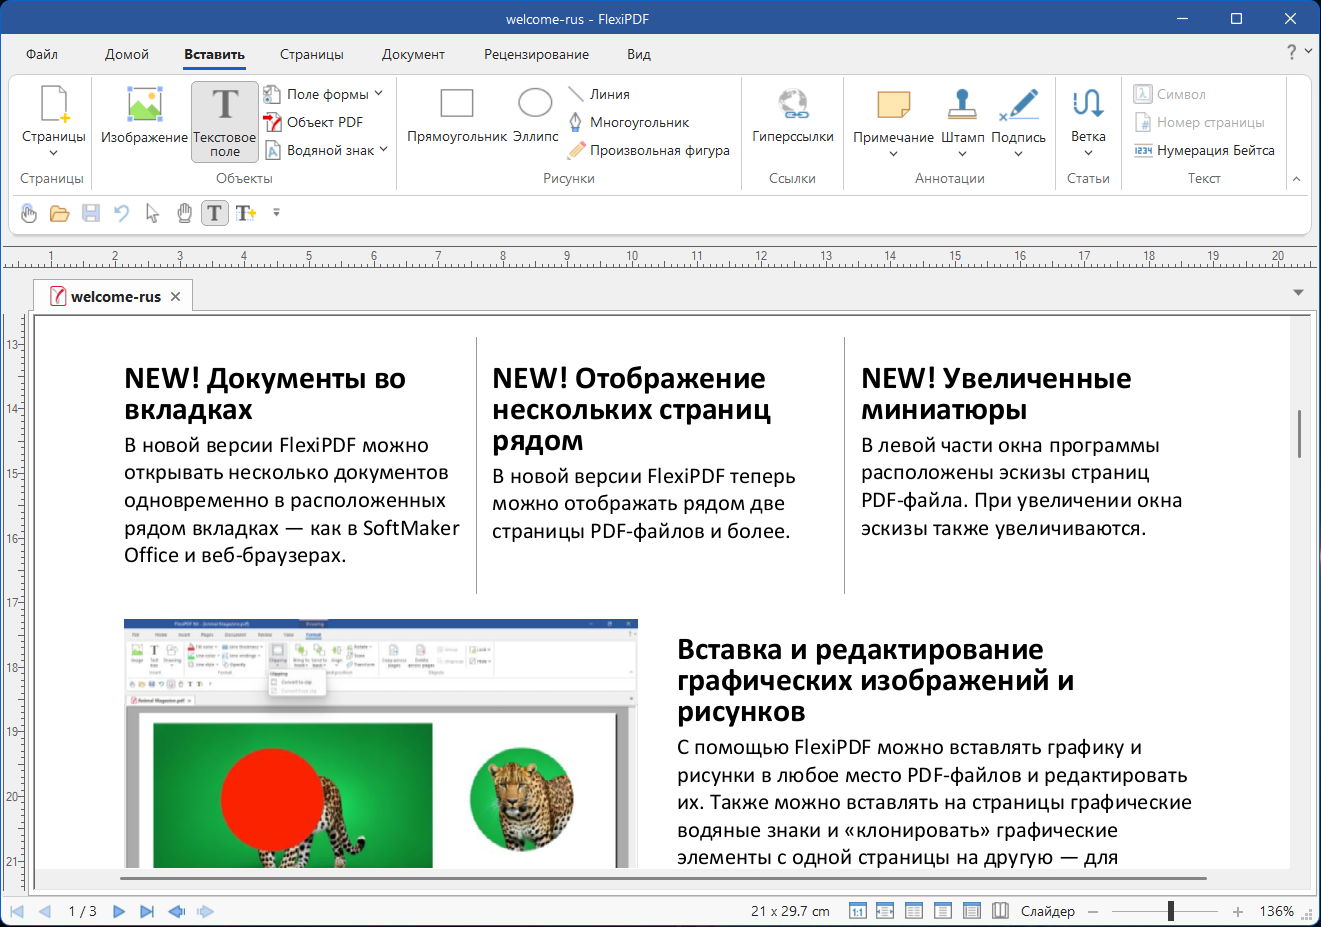Click the zoom slider handle
The height and width of the screenshot is (927, 1321).
(x=1170, y=911)
